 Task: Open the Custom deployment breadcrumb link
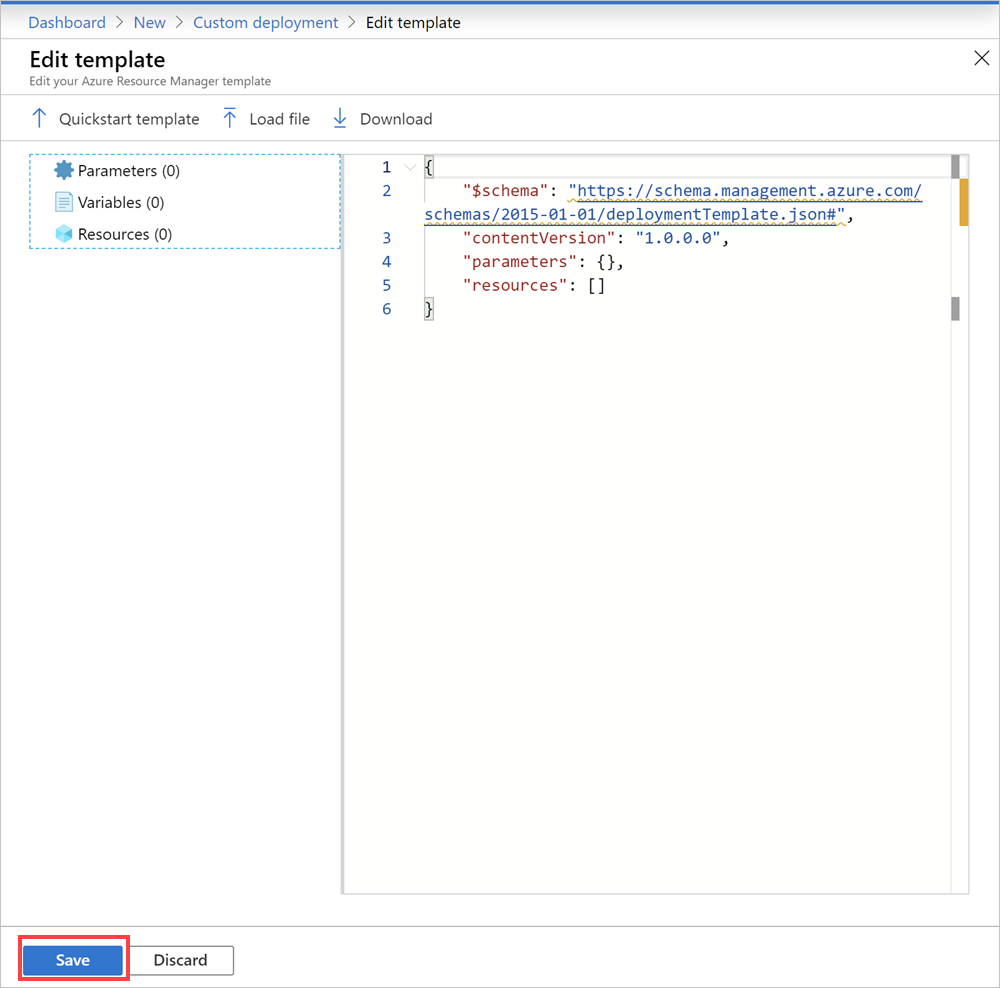tap(265, 22)
